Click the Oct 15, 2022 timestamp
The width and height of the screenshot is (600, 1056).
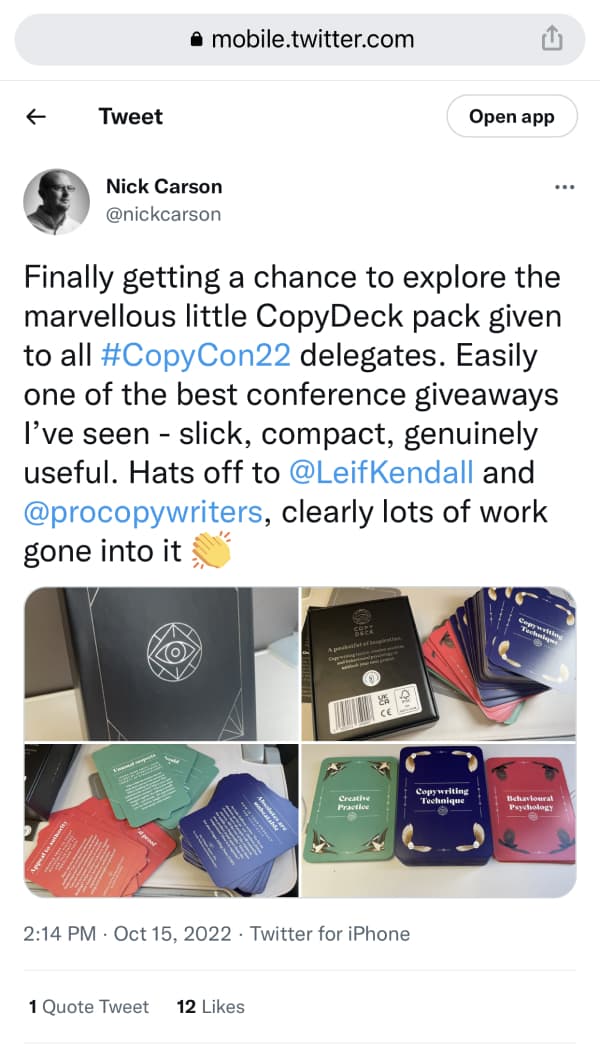click(x=172, y=934)
